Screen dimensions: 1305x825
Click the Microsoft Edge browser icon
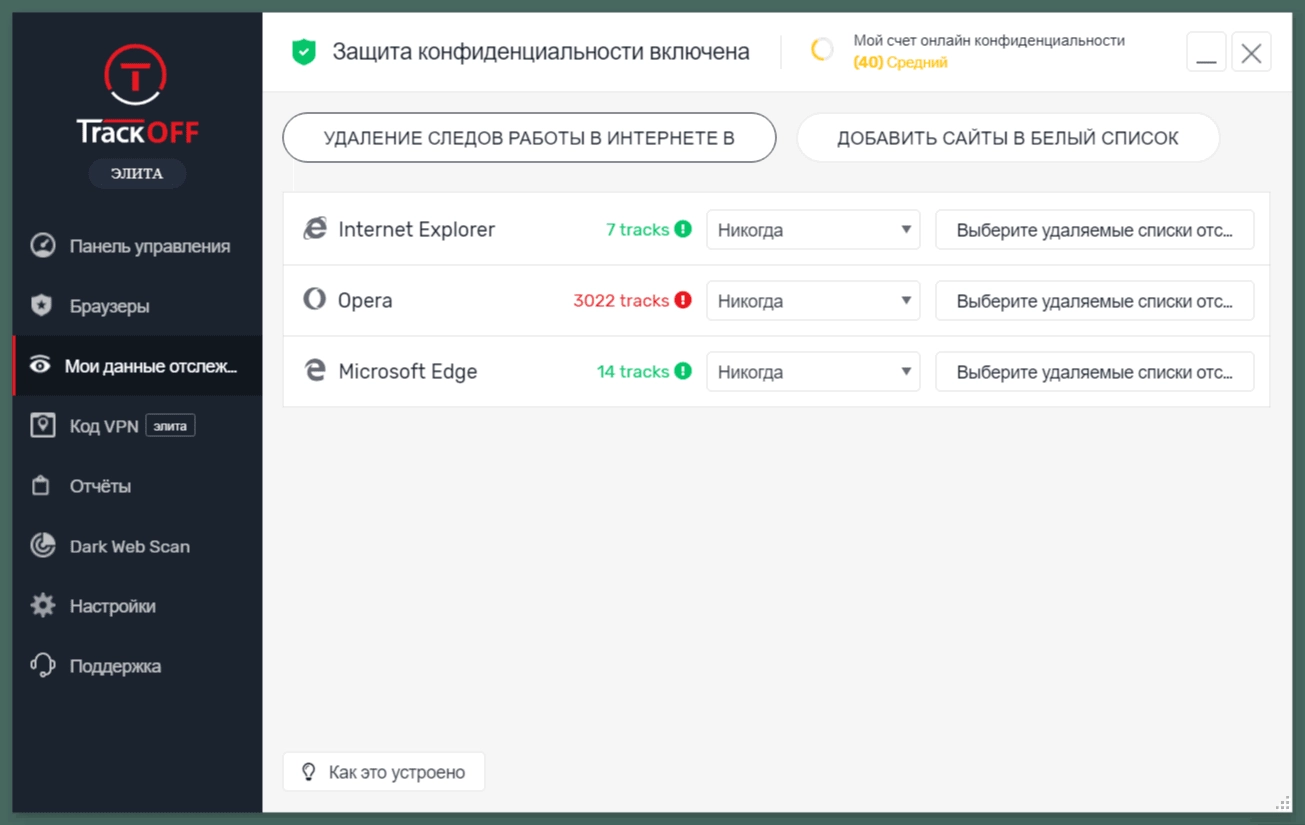[315, 371]
